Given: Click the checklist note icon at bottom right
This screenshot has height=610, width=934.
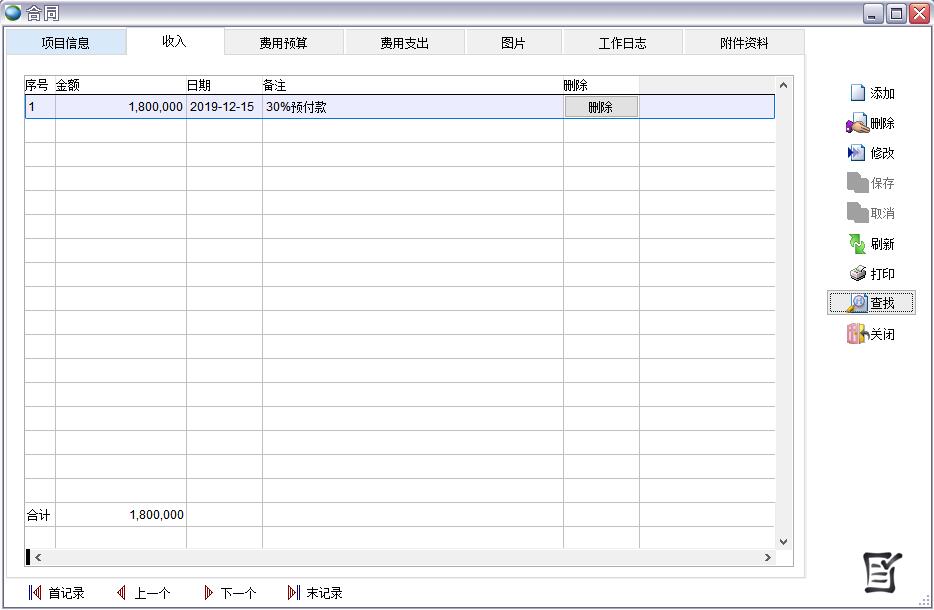Looking at the screenshot, I should tap(882, 572).
